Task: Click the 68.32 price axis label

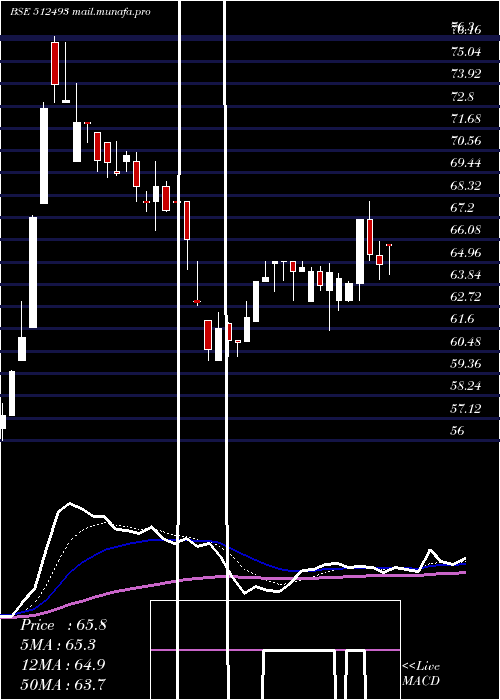Action: pyautogui.click(x=466, y=185)
